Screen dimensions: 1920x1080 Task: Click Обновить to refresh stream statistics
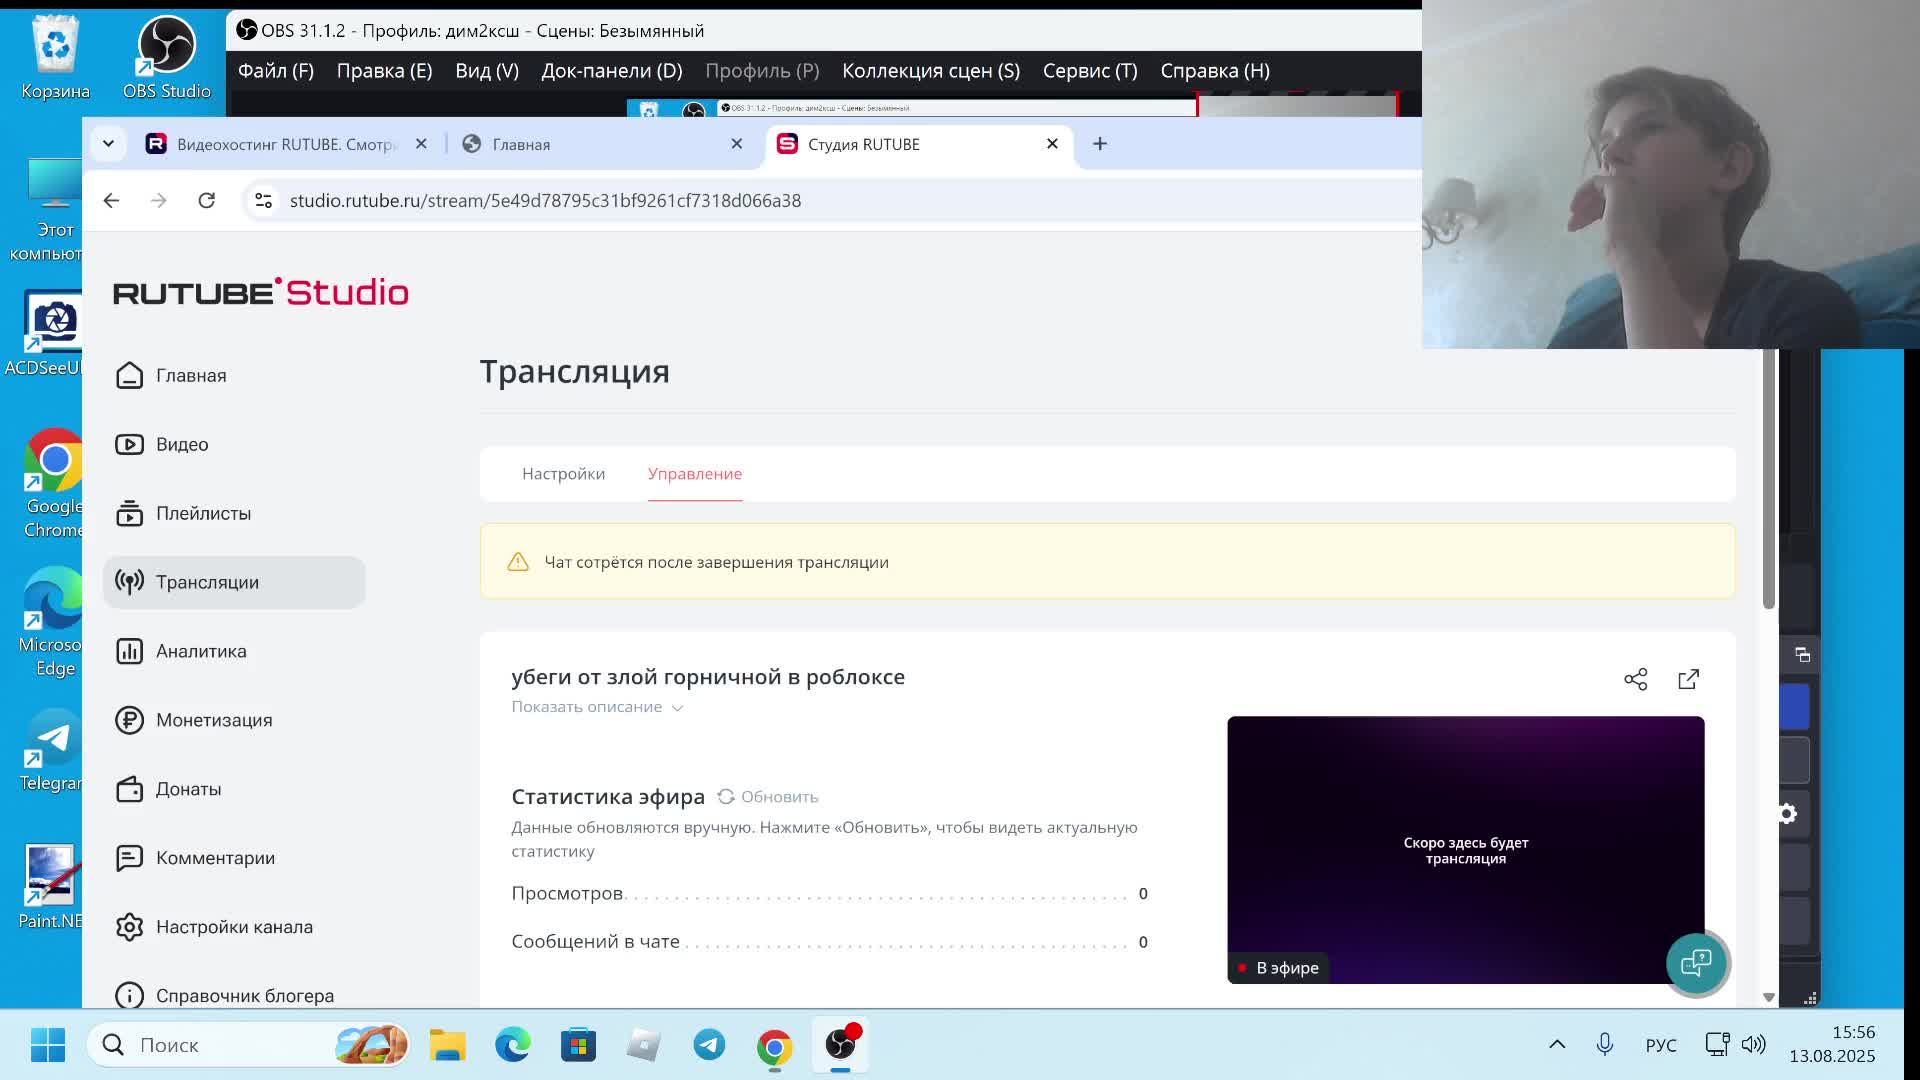(768, 797)
